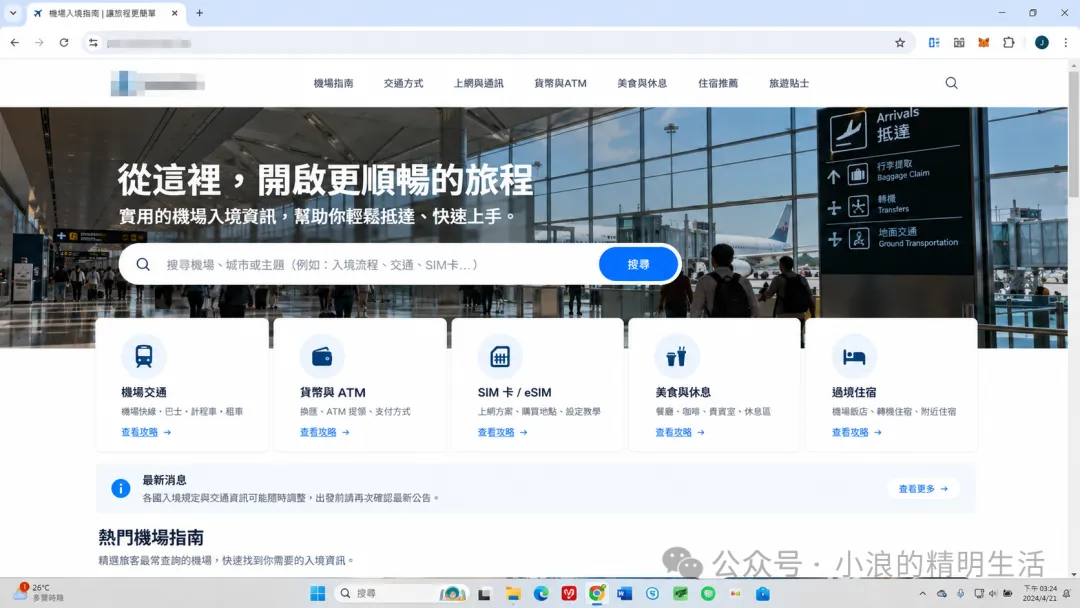The width and height of the screenshot is (1080, 608).
Task: Open the 住宿推薦 nav menu
Action: point(718,83)
